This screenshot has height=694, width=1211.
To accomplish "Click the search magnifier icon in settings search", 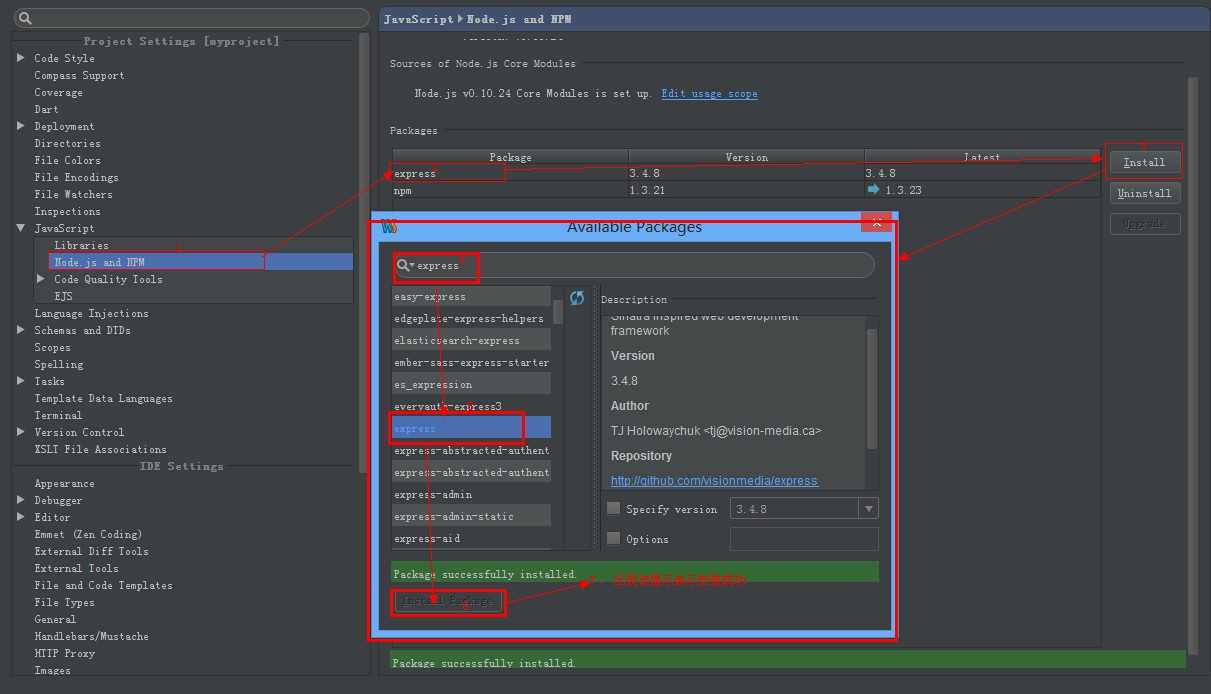I will [x=24, y=18].
